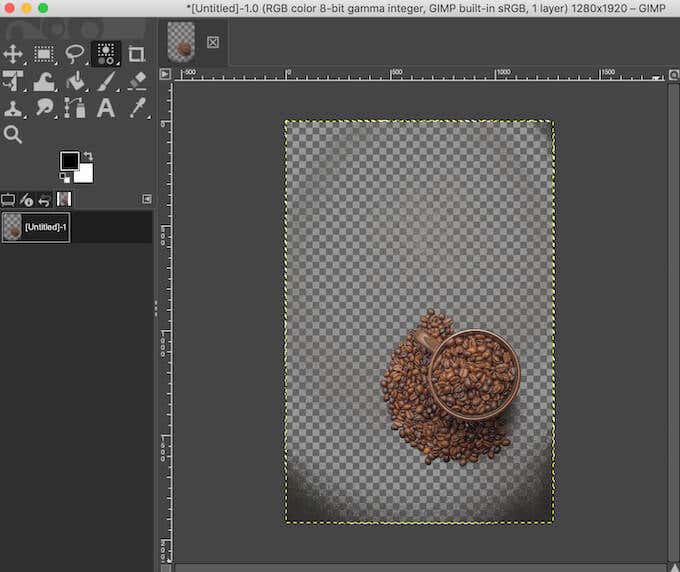Open the foreground color black swatch
Image resolution: width=680 pixels, height=572 pixels.
tap(69, 161)
